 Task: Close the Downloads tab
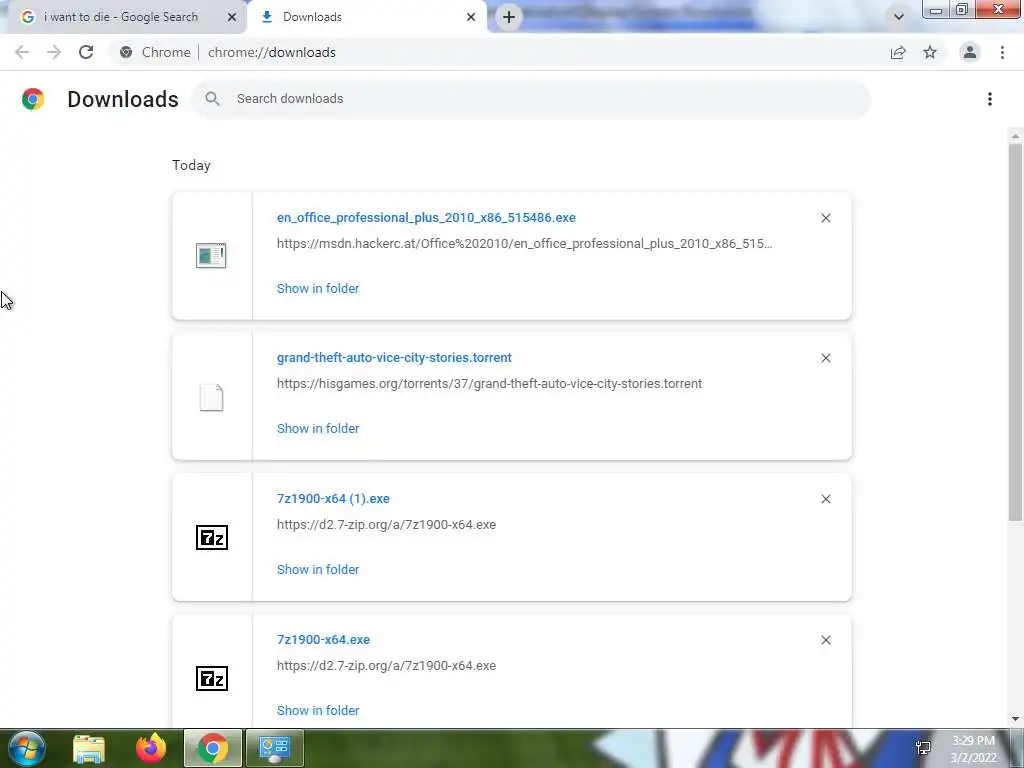tap(471, 17)
